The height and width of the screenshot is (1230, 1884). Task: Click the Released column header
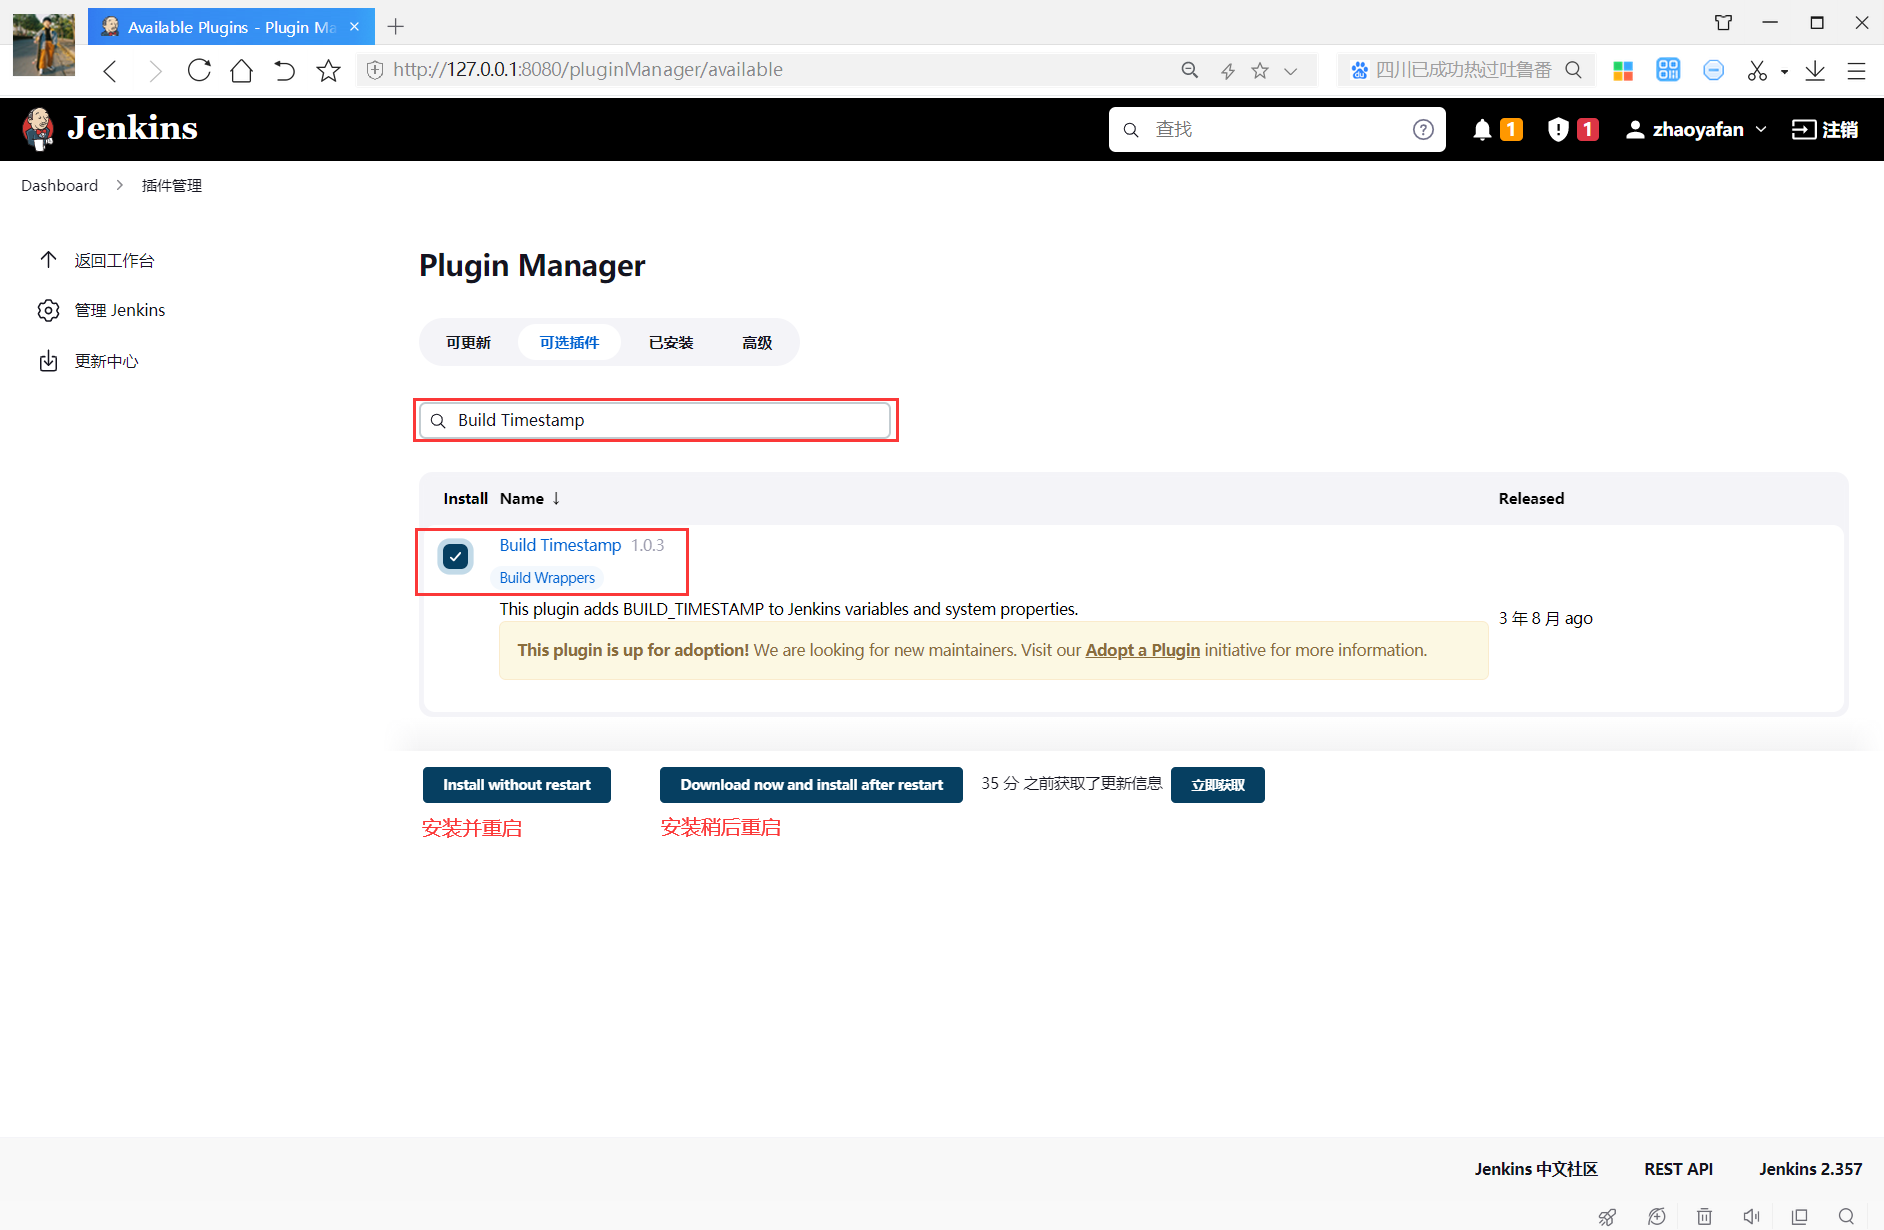coord(1531,498)
